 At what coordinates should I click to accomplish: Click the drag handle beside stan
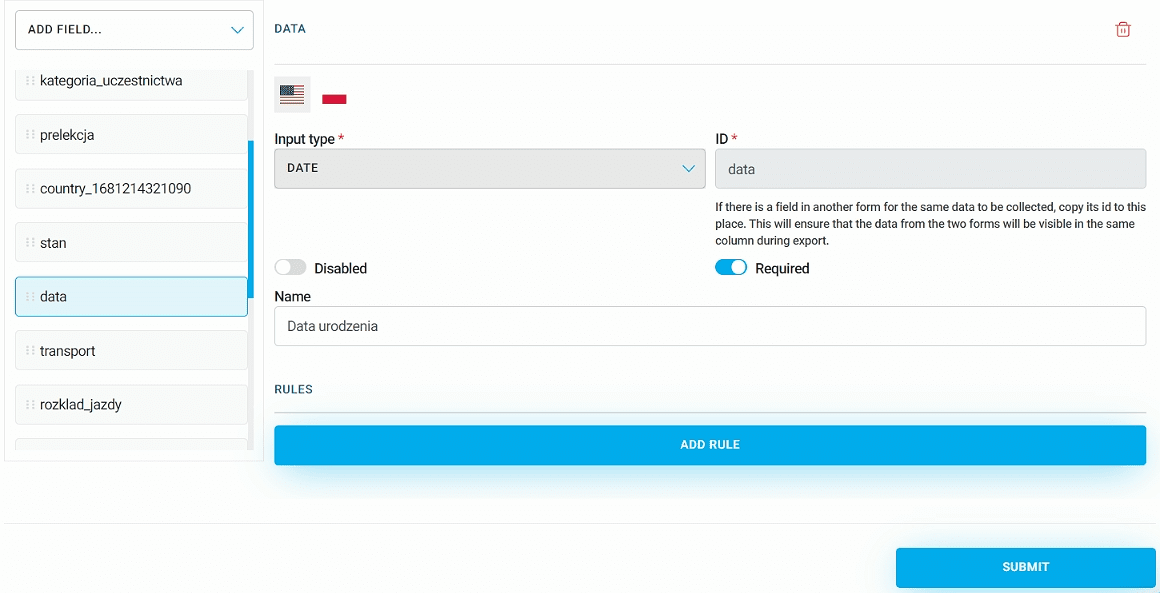tap(30, 243)
